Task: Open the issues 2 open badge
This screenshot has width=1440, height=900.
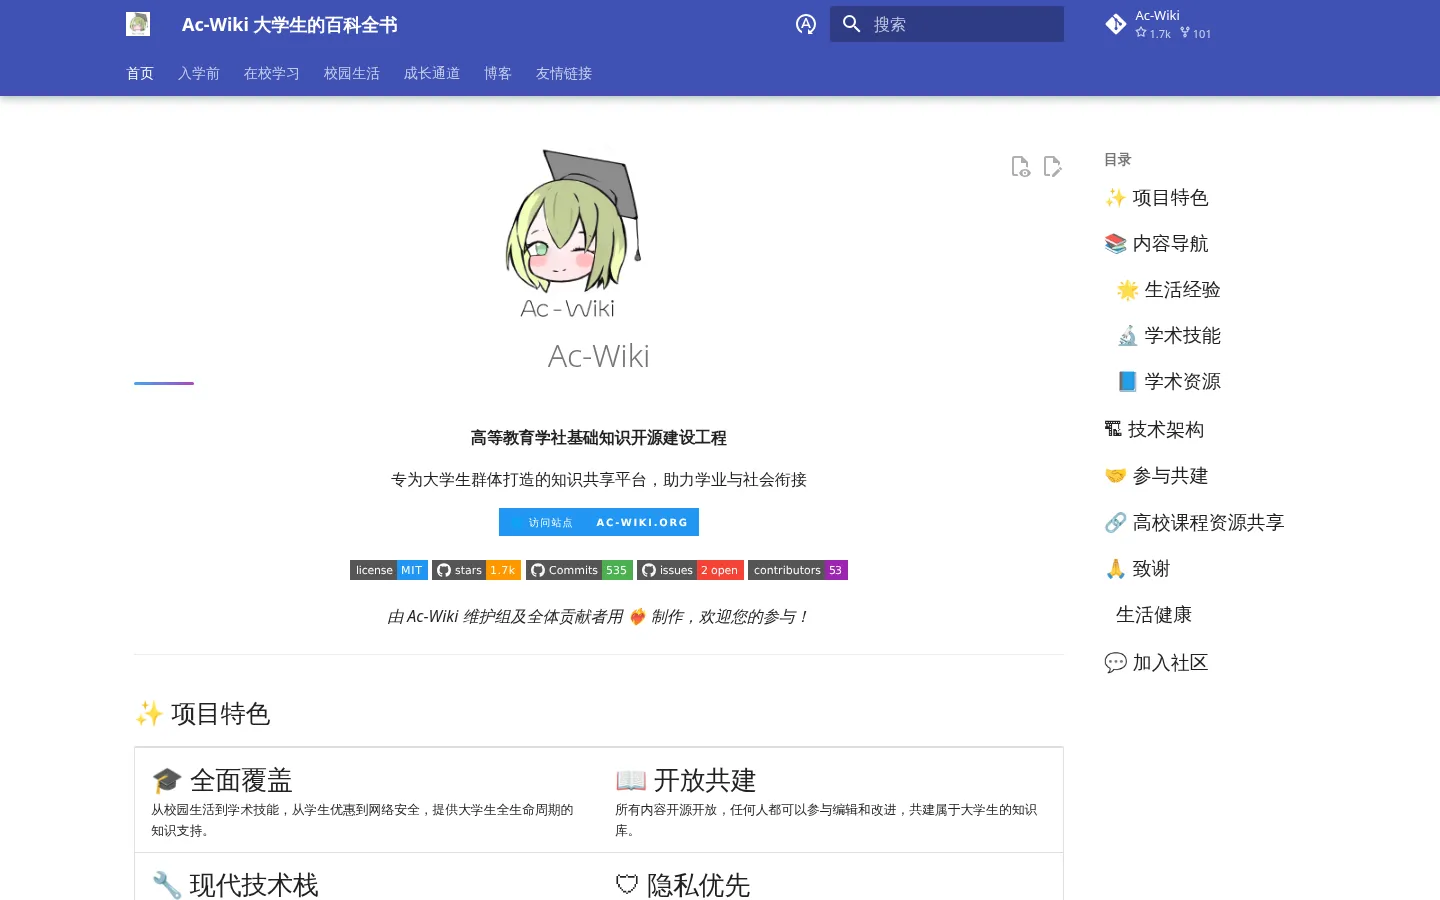Action: coord(690,570)
